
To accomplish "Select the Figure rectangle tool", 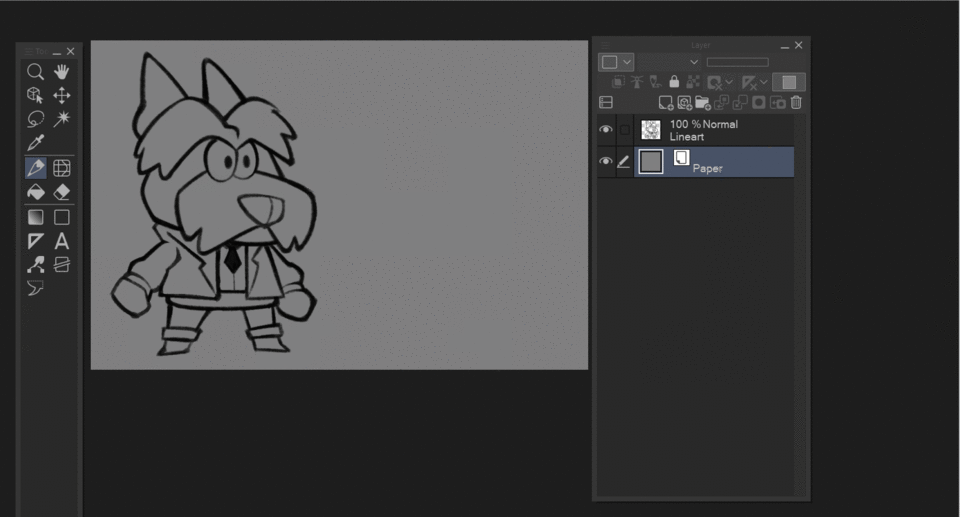I will (x=61, y=217).
